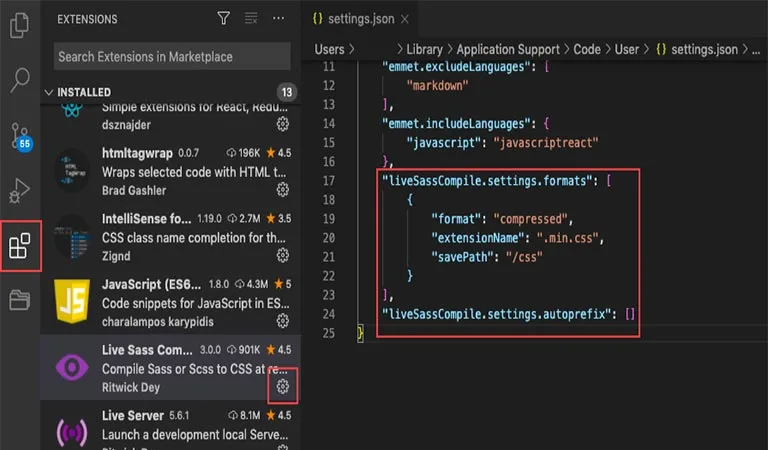Open the Explorer view in activity bar

[x=20, y=25]
